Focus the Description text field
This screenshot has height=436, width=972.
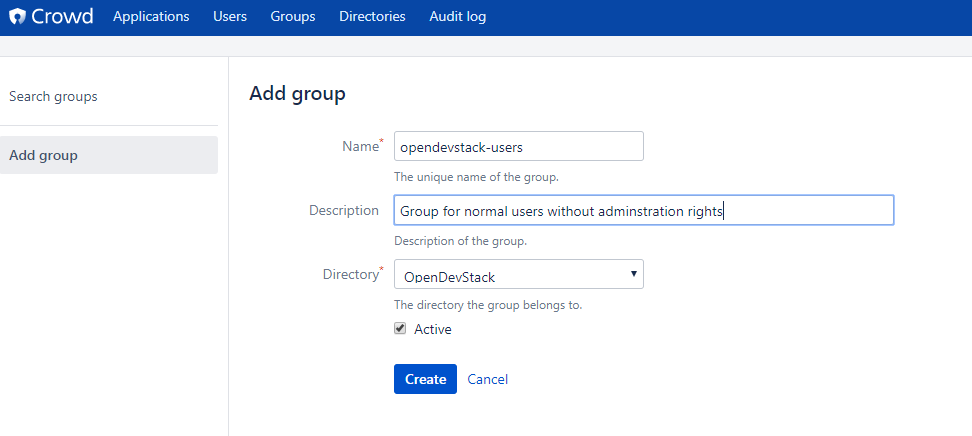coord(643,211)
